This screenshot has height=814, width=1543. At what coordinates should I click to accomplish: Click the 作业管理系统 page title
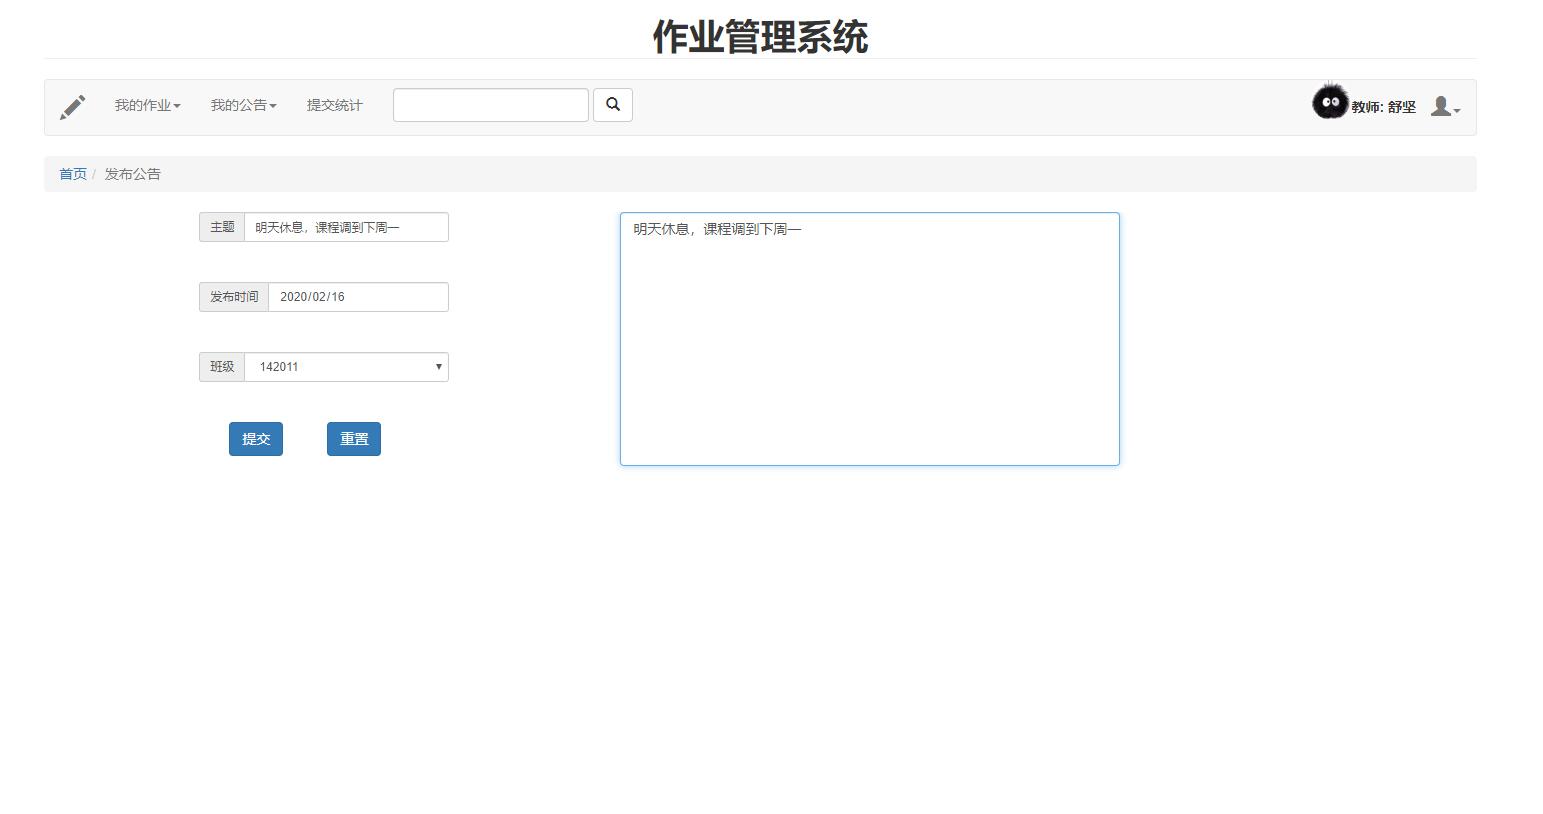click(x=760, y=37)
